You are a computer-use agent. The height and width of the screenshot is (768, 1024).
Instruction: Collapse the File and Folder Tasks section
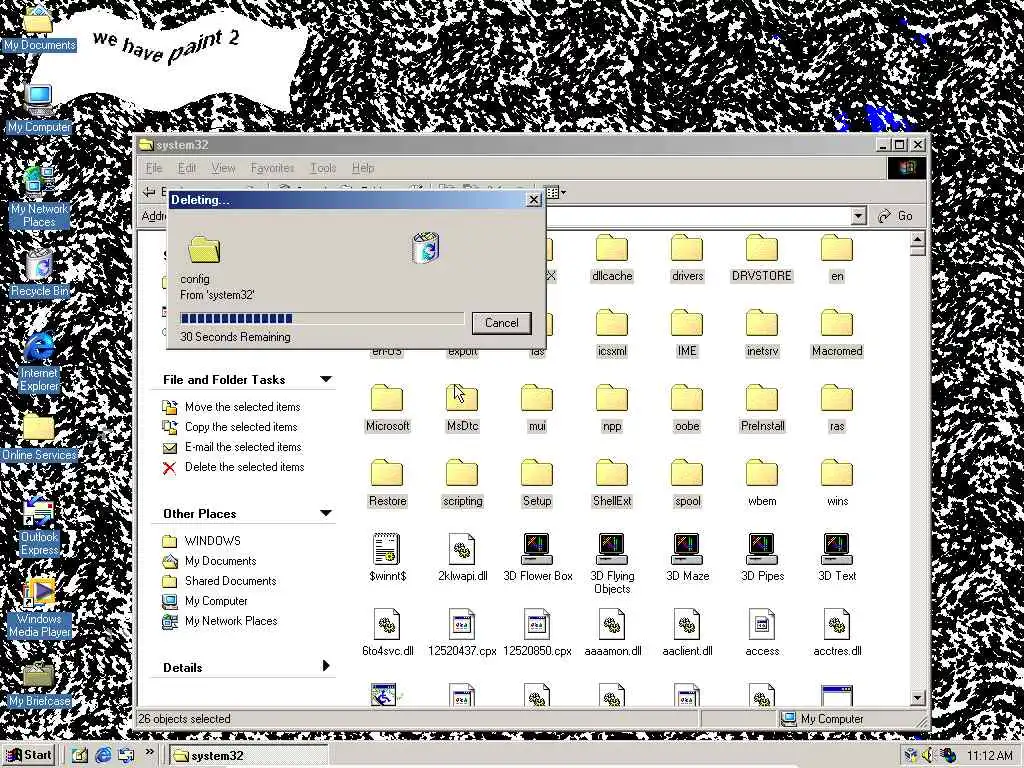point(326,379)
